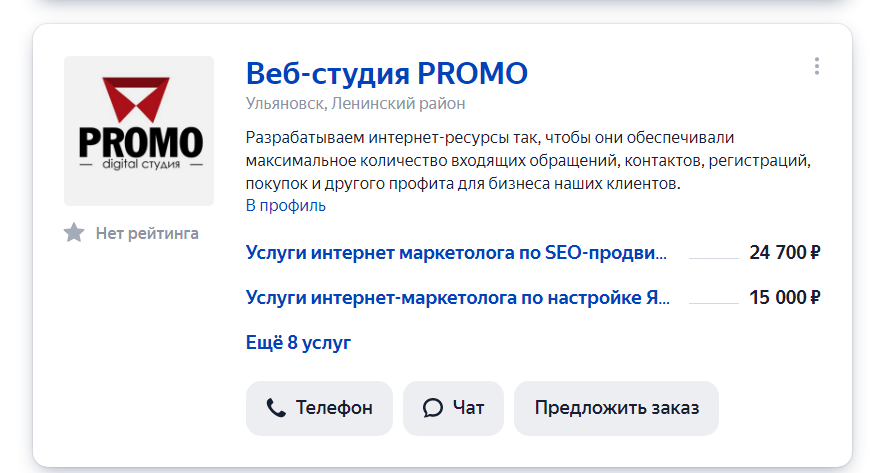Open the three-dot options menu

[817, 66]
